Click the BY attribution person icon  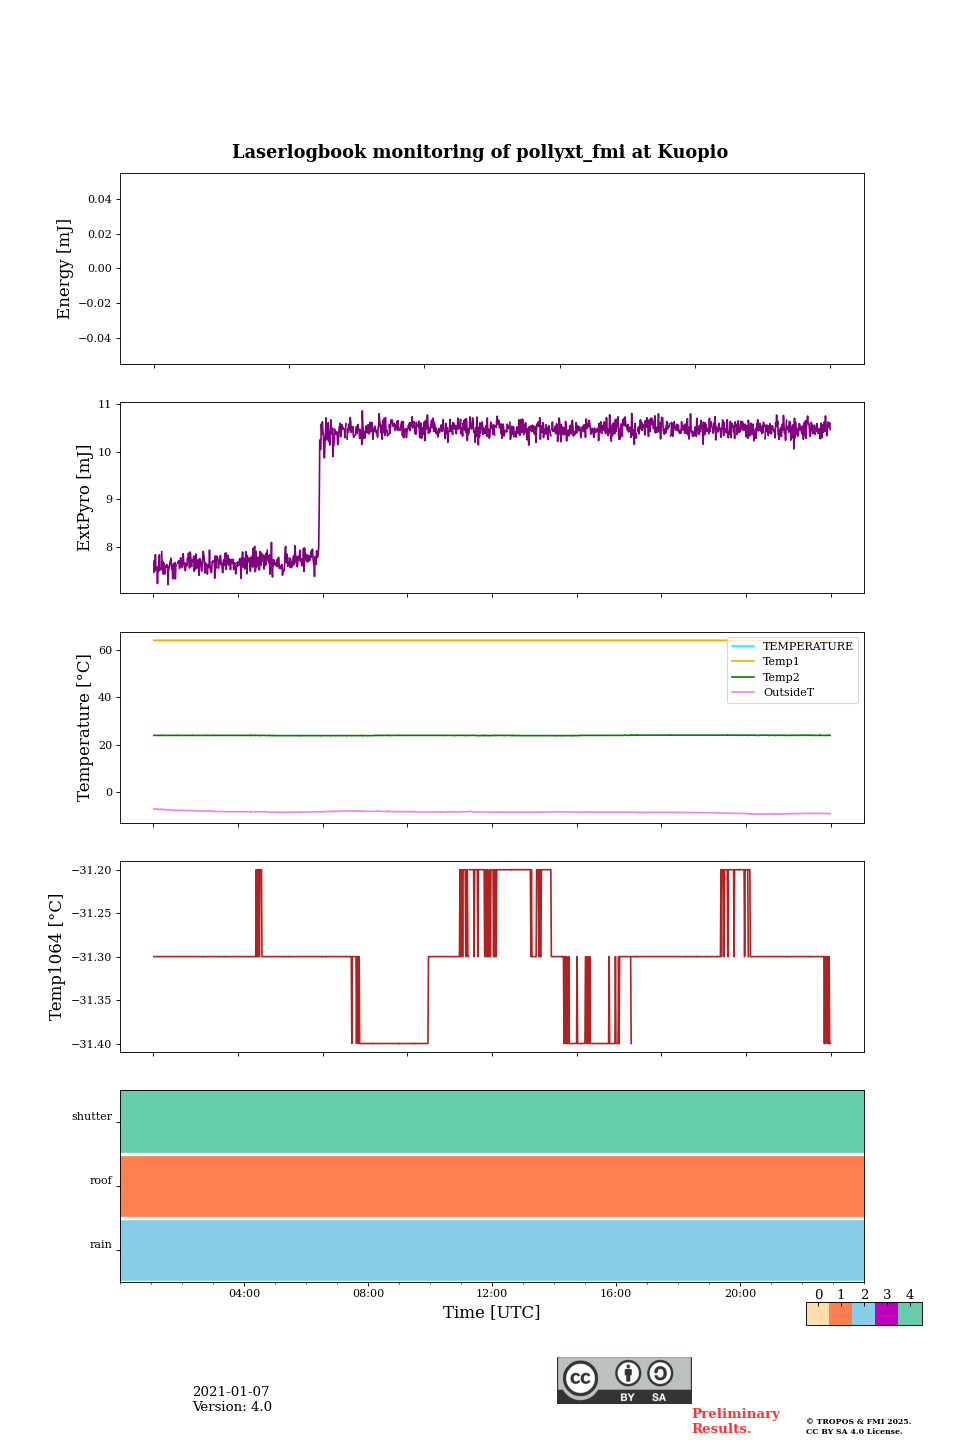(x=628, y=1374)
